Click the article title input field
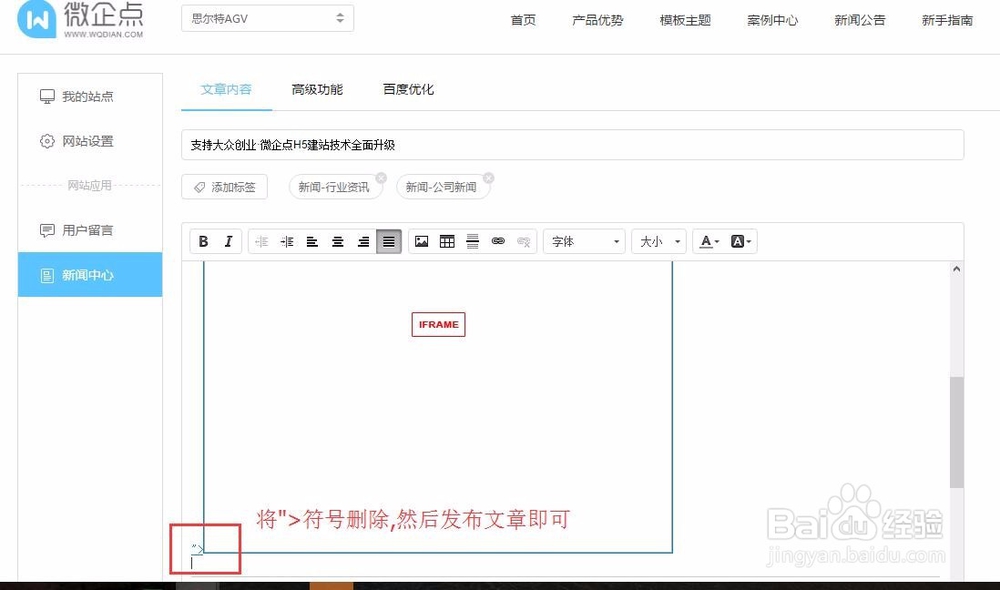Viewport: 1000px width, 590px height. (x=572, y=145)
